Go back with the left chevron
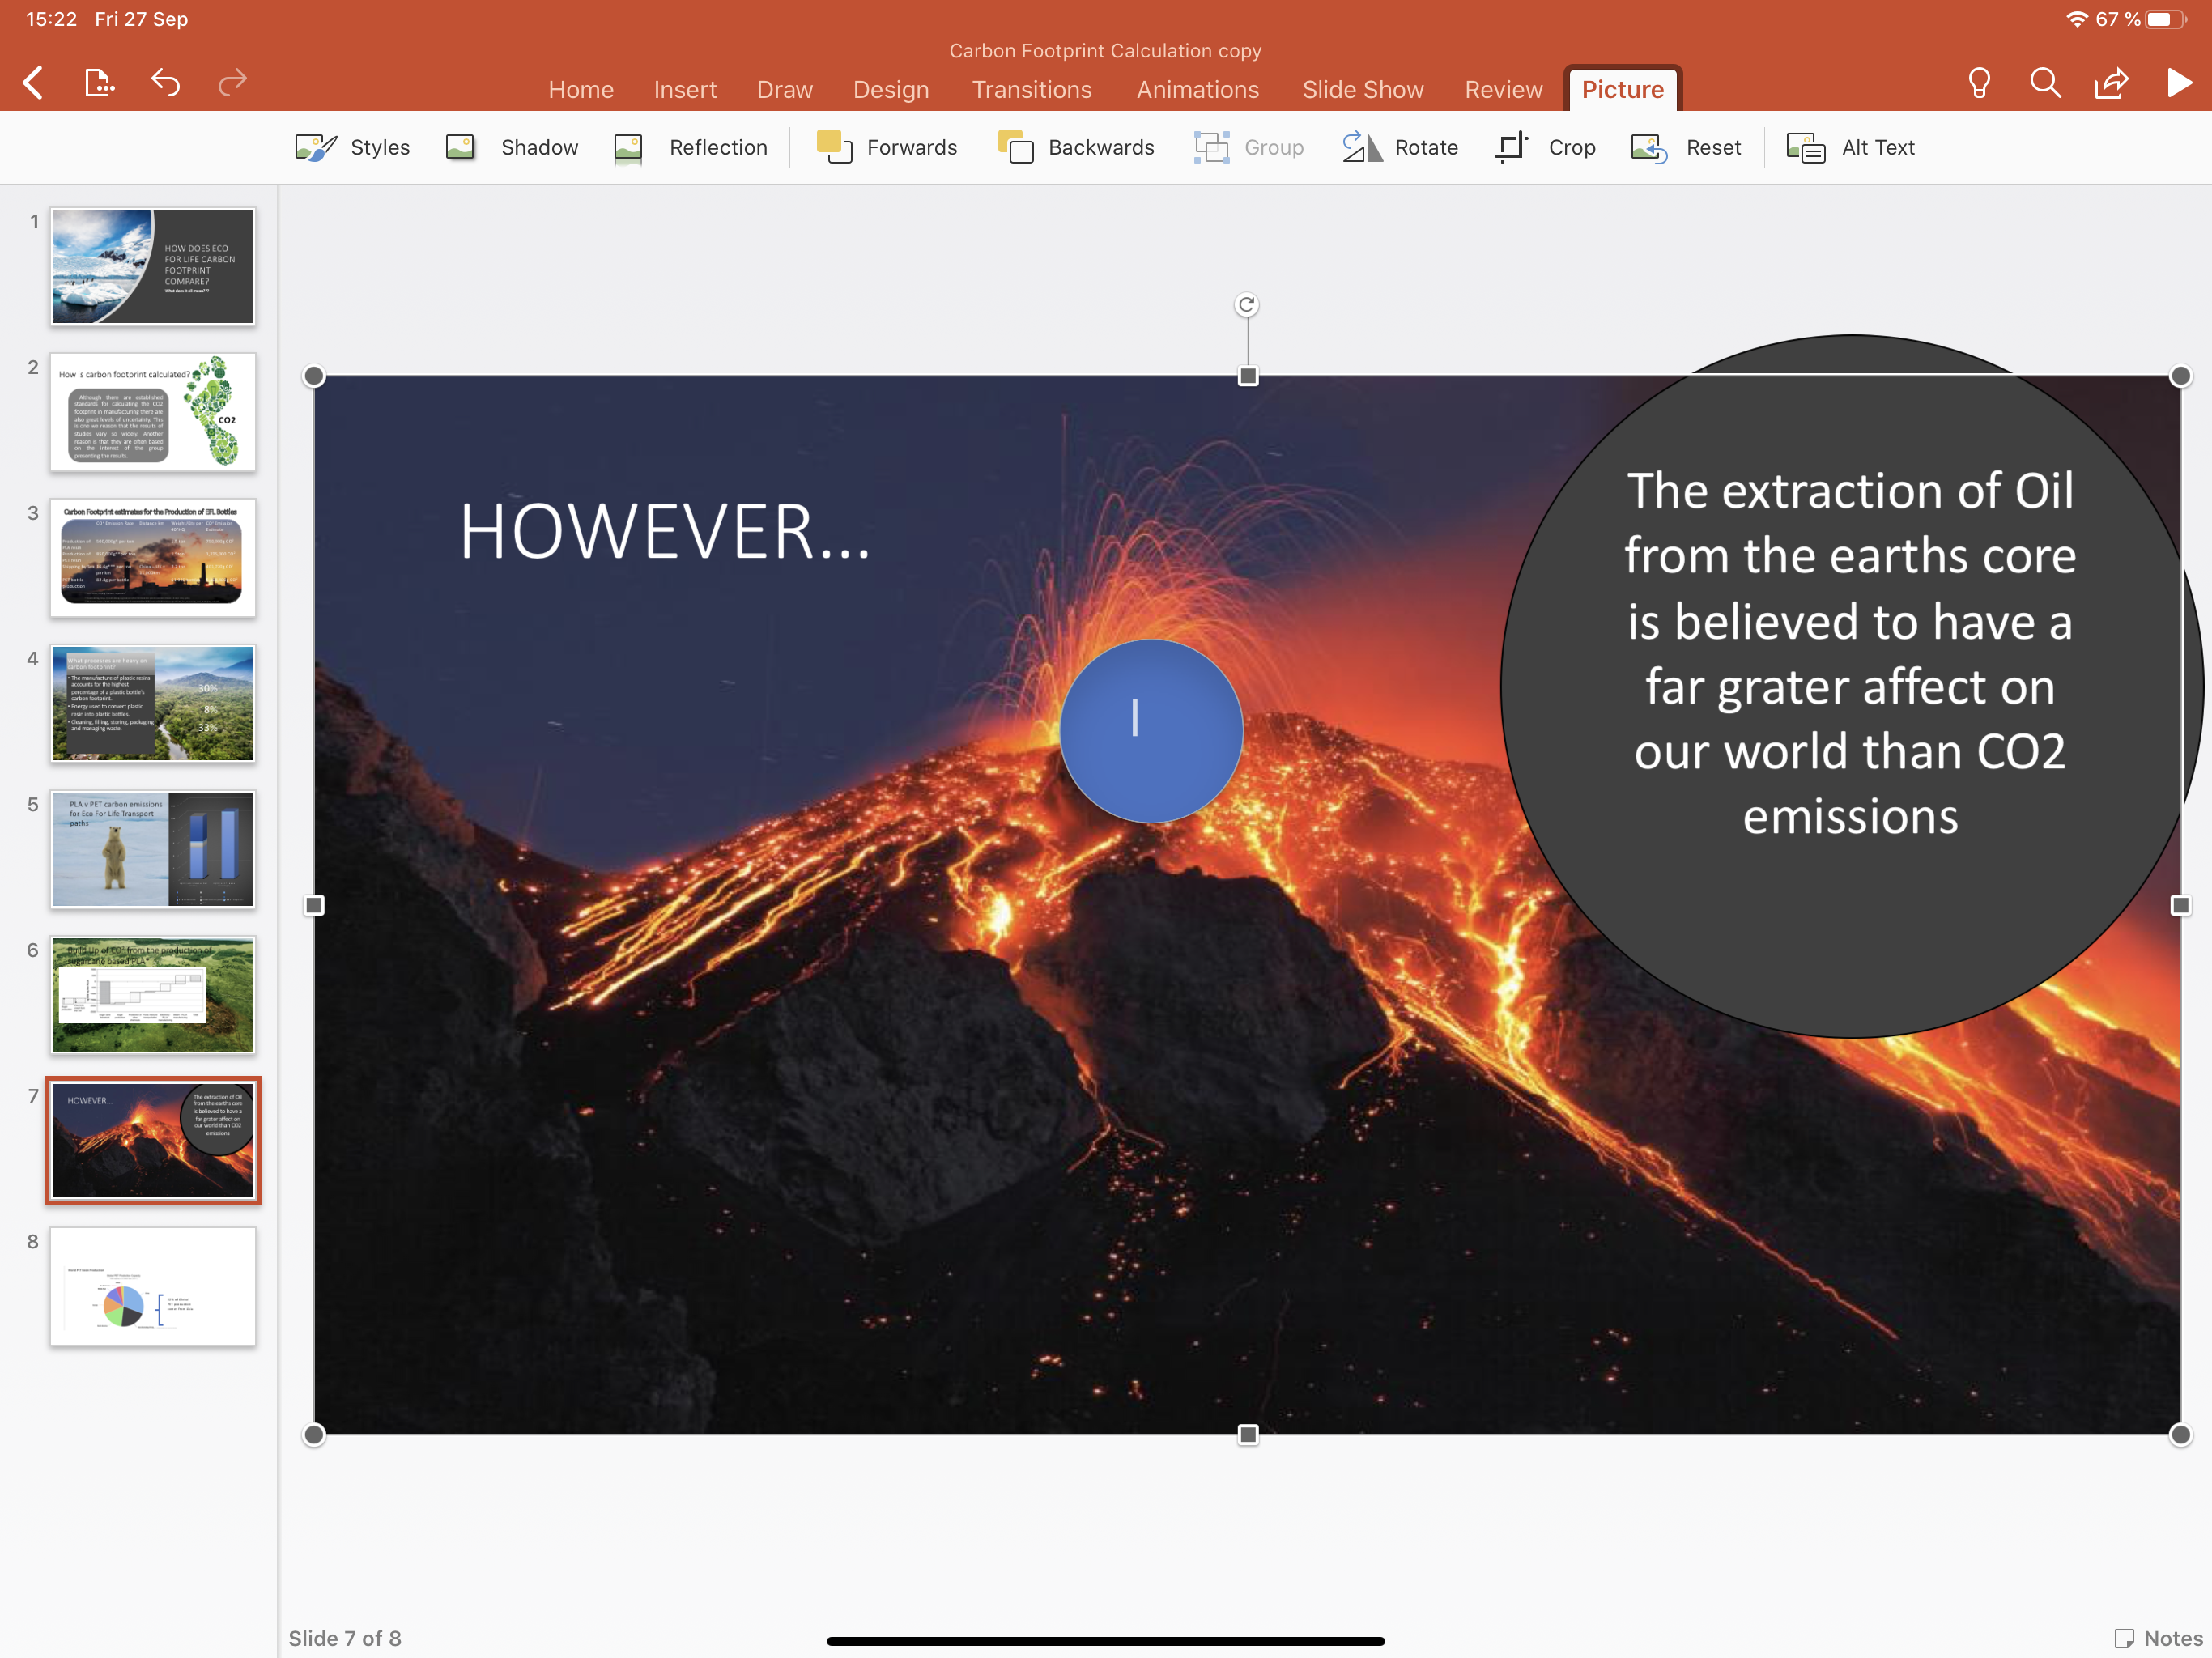2212x1658 pixels. click(x=34, y=83)
